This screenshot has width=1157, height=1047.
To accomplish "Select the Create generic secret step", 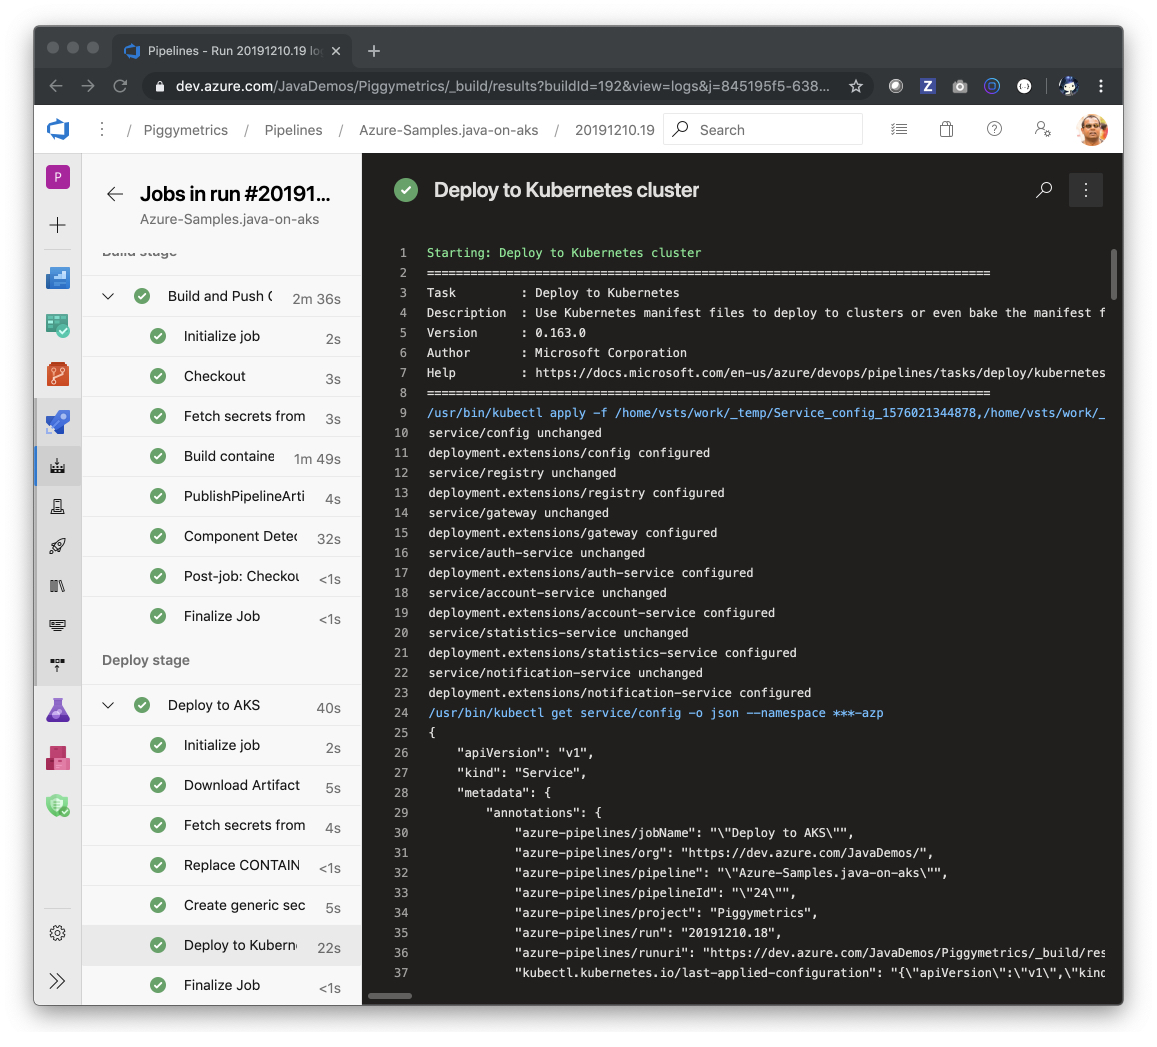I will tap(221, 906).
